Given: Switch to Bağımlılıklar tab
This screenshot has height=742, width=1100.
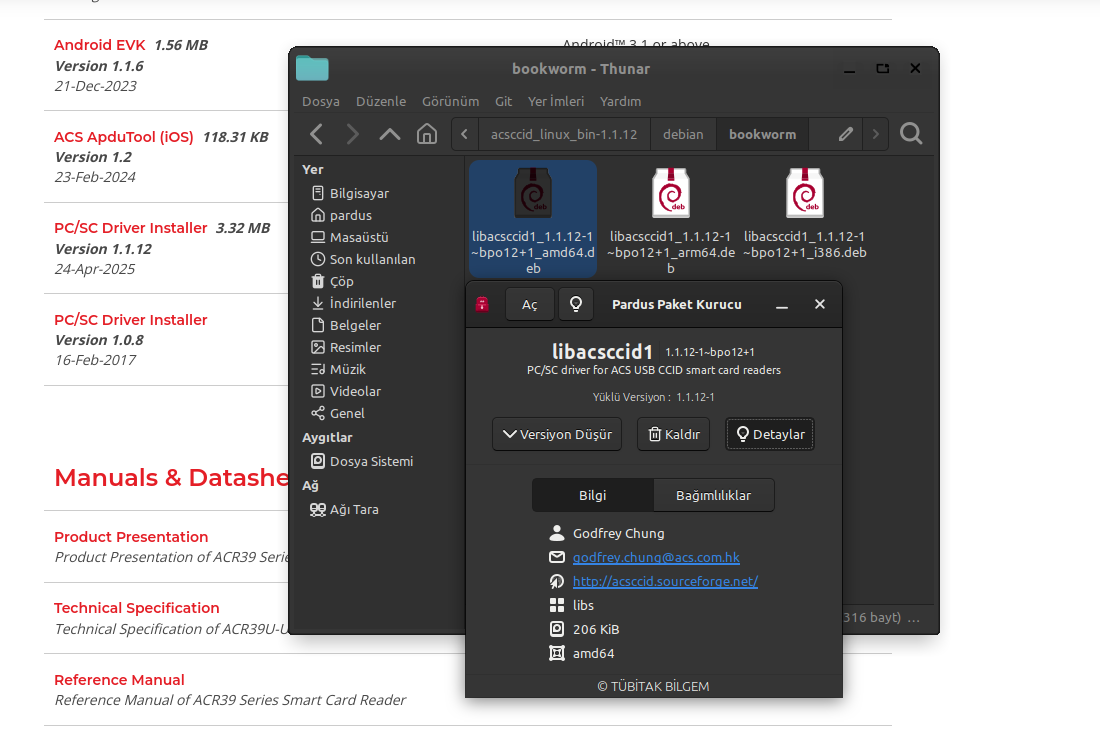Looking at the screenshot, I should 713,495.
